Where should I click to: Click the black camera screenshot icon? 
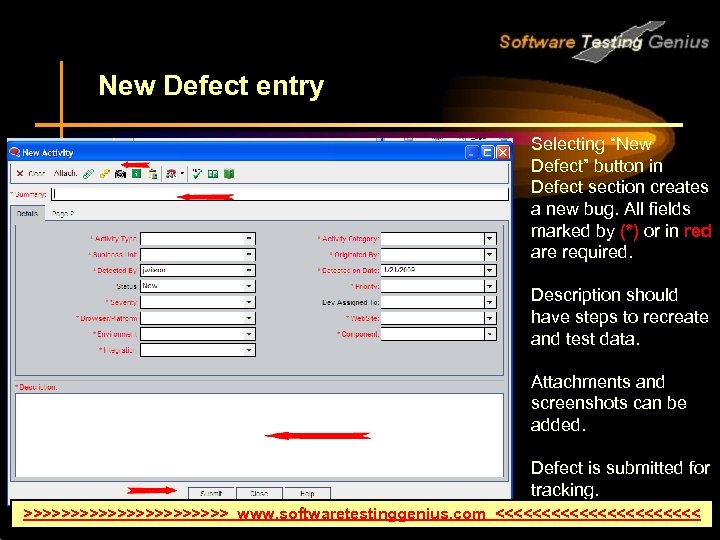[x=120, y=174]
